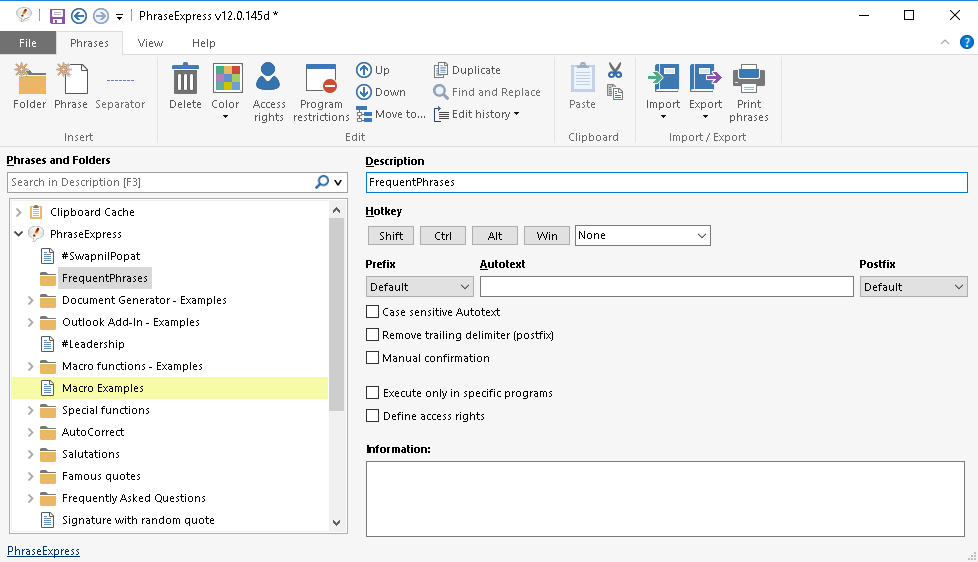
Task: Enable Manual confirmation
Action: tap(372, 358)
